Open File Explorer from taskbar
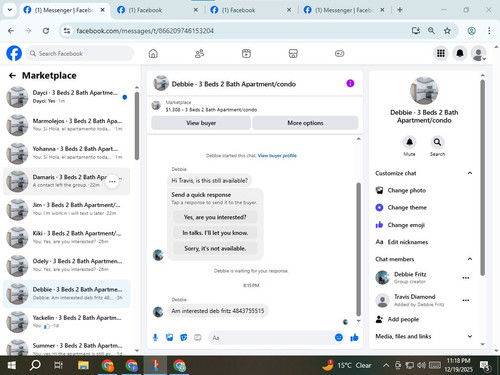The height and width of the screenshot is (375, 500). point(83,365)
